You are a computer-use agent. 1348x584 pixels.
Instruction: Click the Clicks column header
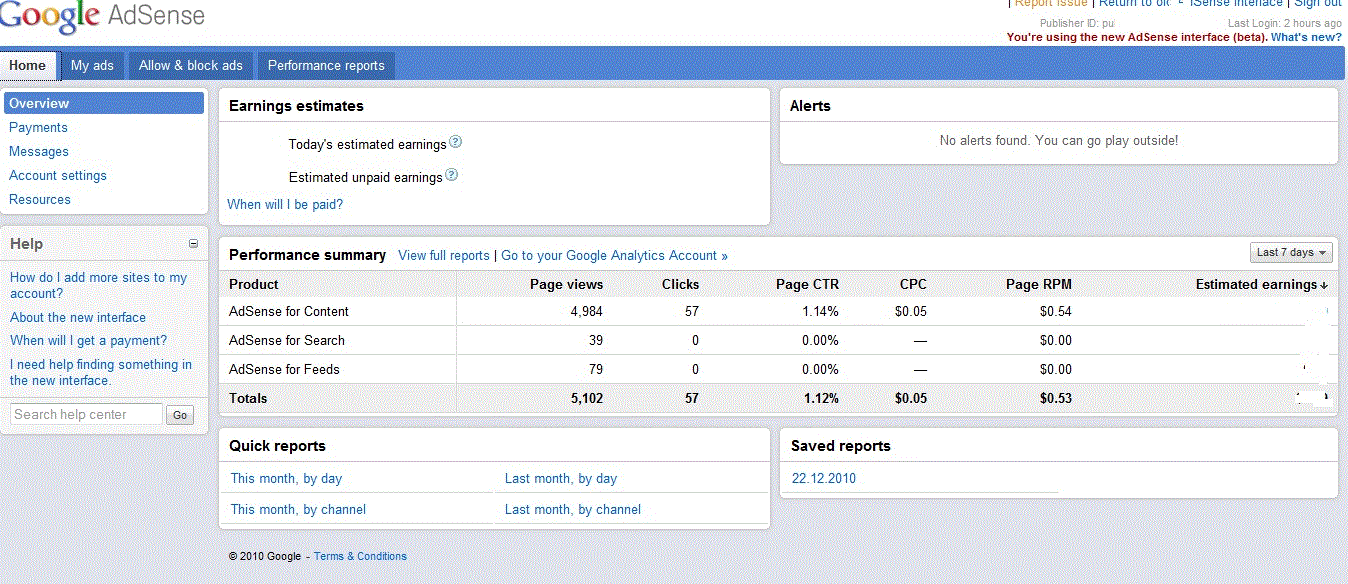(x=680, y=285)
